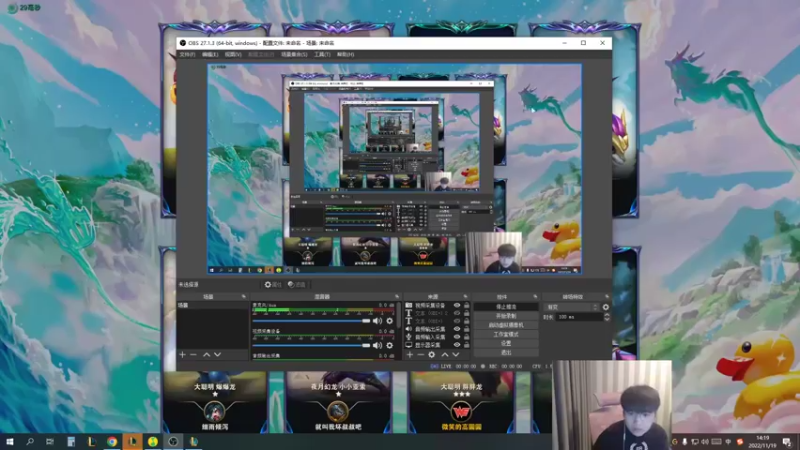
Task: Select the 场景 entry in the scenes list
Action: pyautogui.click(x=213, y=305)
